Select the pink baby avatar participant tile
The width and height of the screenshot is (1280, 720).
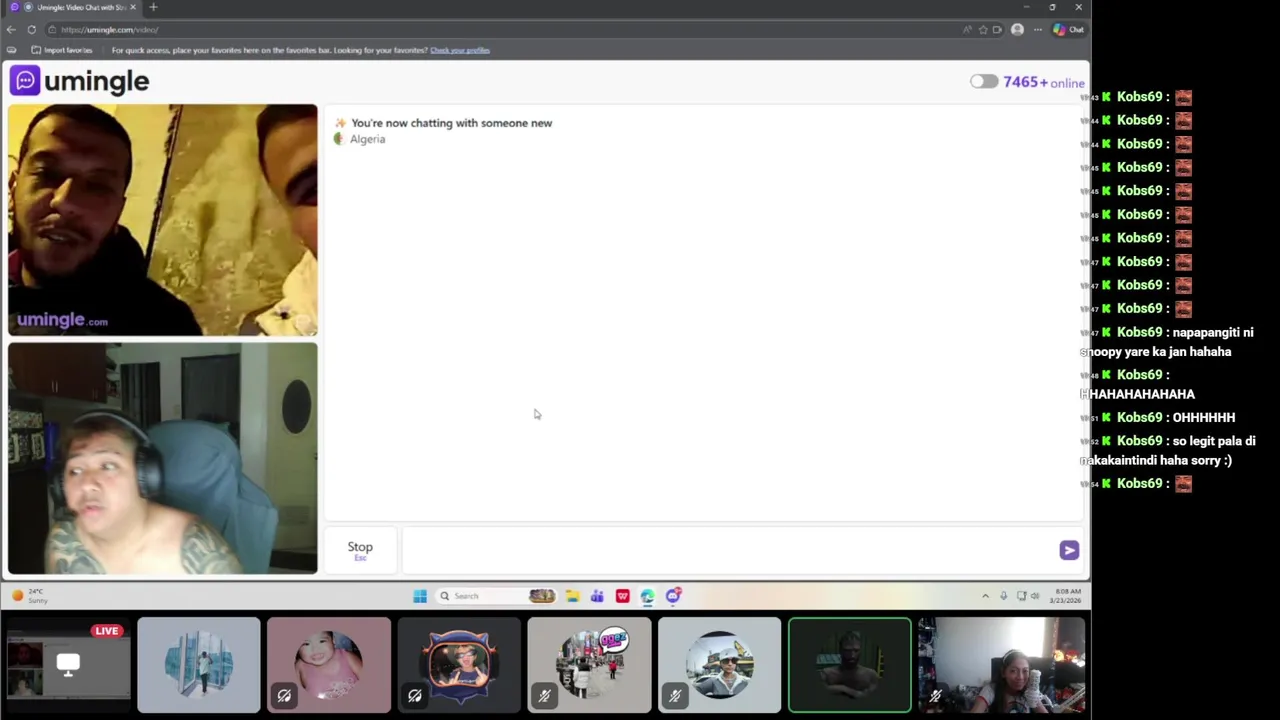pos(329,666)
